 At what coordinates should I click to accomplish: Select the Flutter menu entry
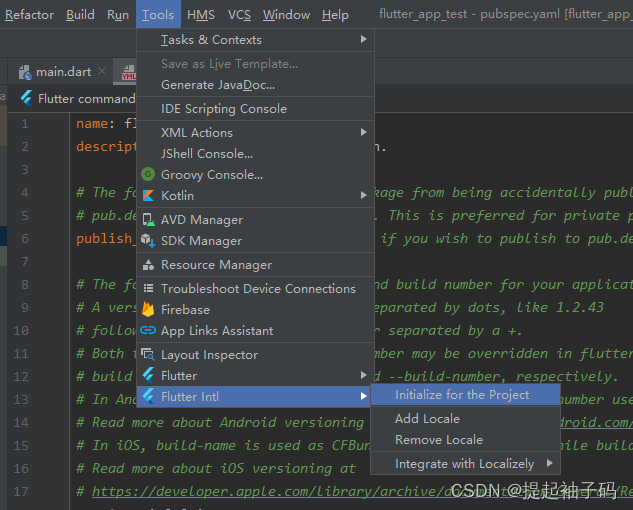coord(256,376)
